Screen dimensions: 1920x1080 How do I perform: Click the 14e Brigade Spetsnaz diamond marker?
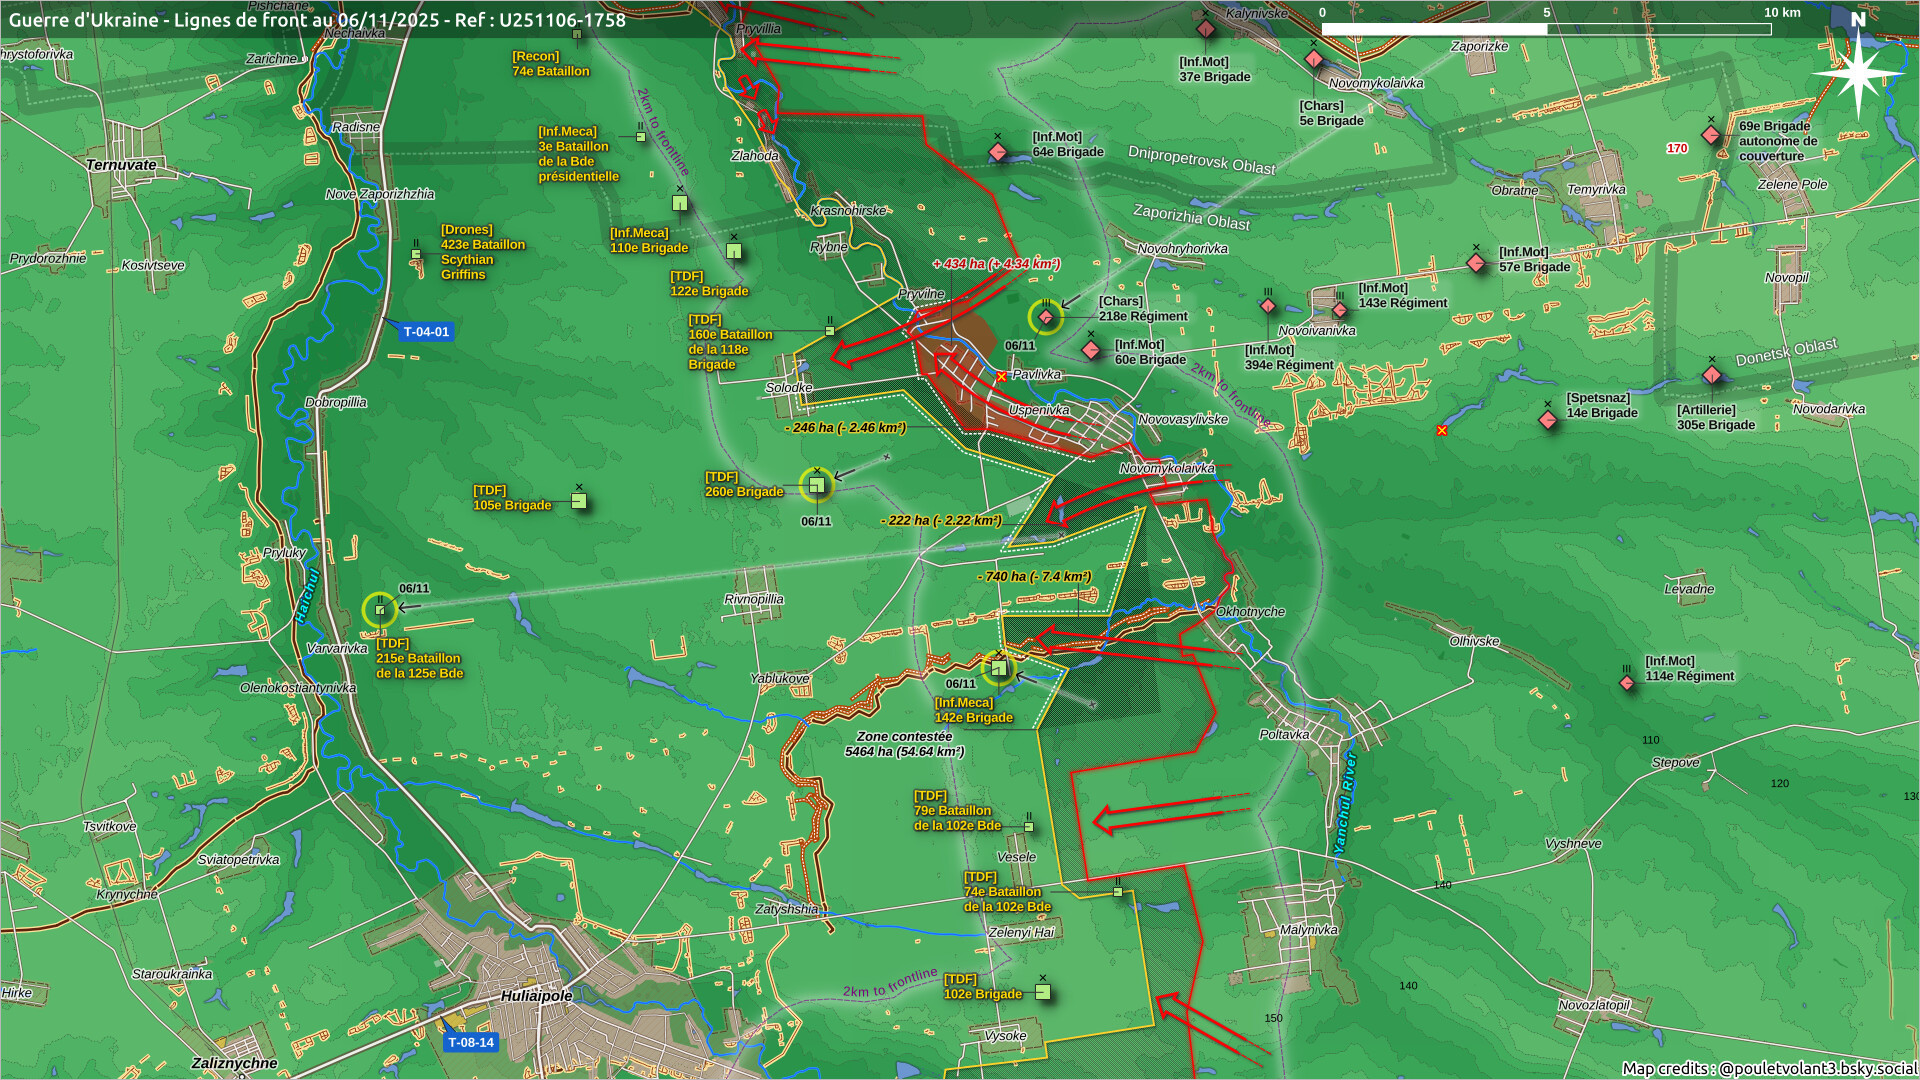(x=1548, y=420)
